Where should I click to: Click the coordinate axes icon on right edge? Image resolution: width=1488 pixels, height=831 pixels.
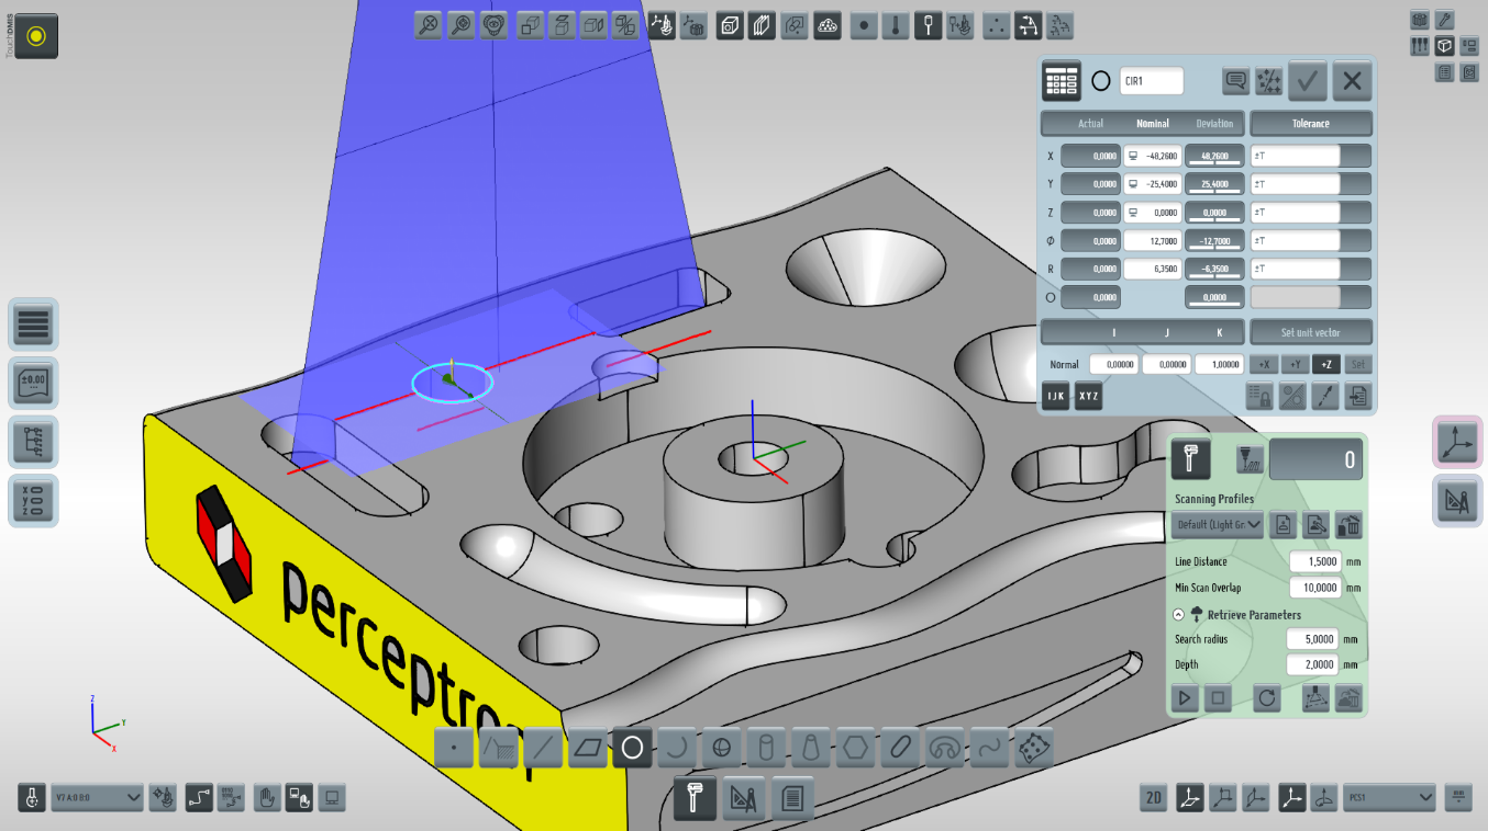tap(1457, 442)
